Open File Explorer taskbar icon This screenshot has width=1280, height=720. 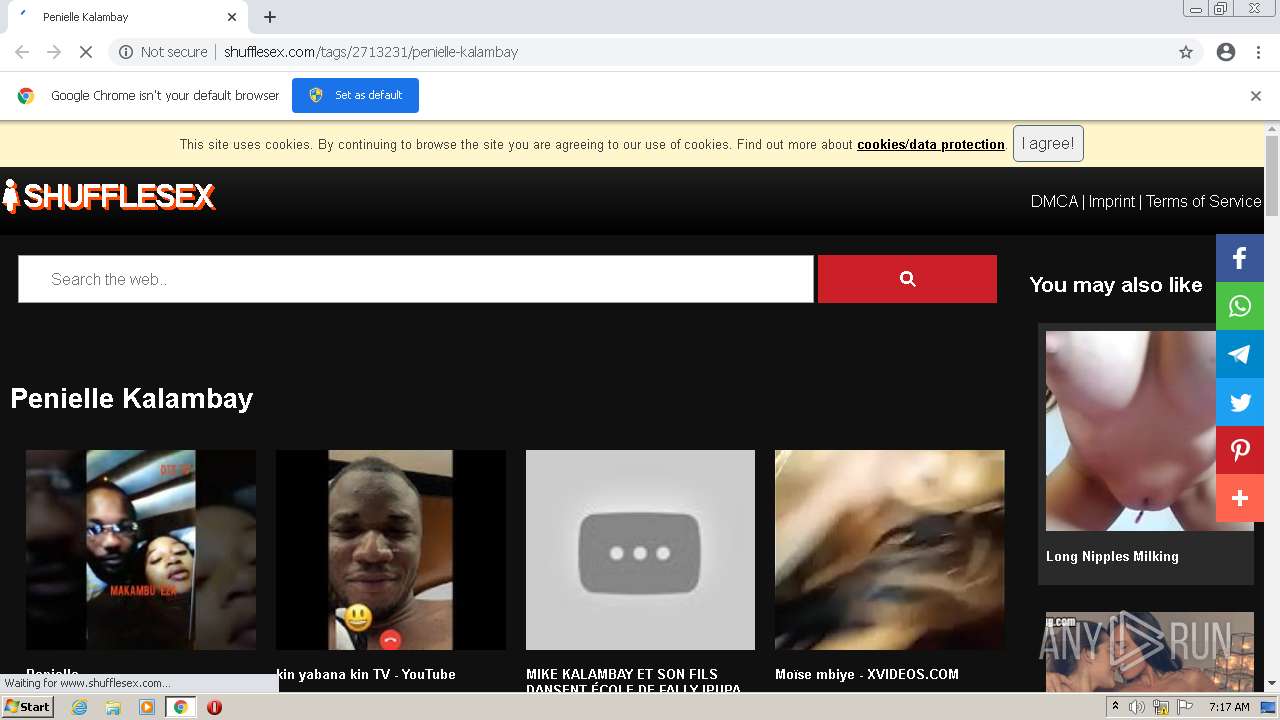tap(113, 707)
